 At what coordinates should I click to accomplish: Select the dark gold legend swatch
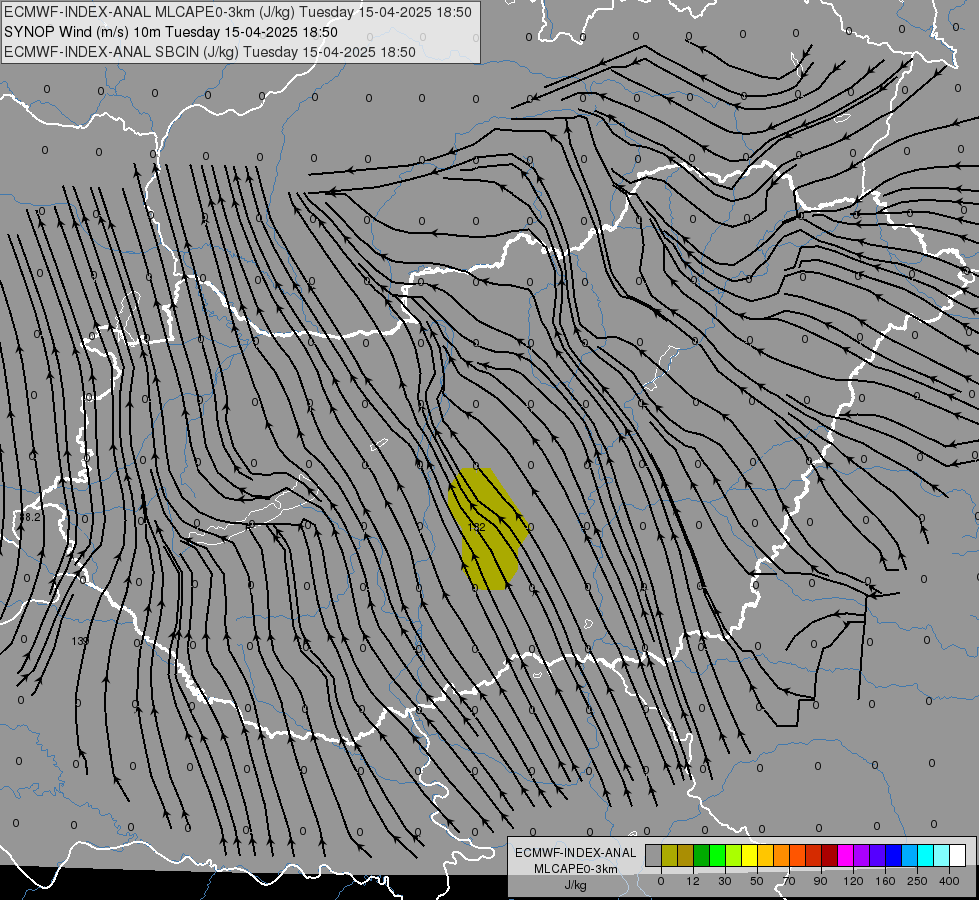coord(686,855)
